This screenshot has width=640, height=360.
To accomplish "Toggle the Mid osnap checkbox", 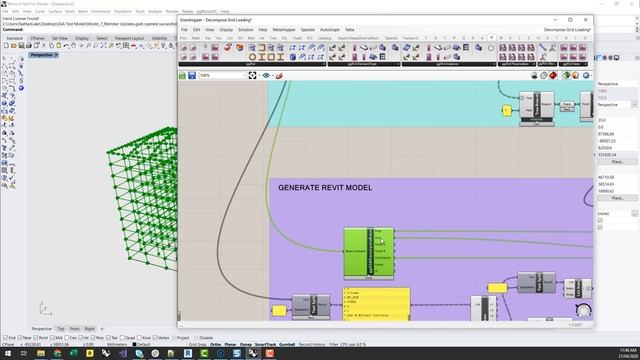I will 52,338.
